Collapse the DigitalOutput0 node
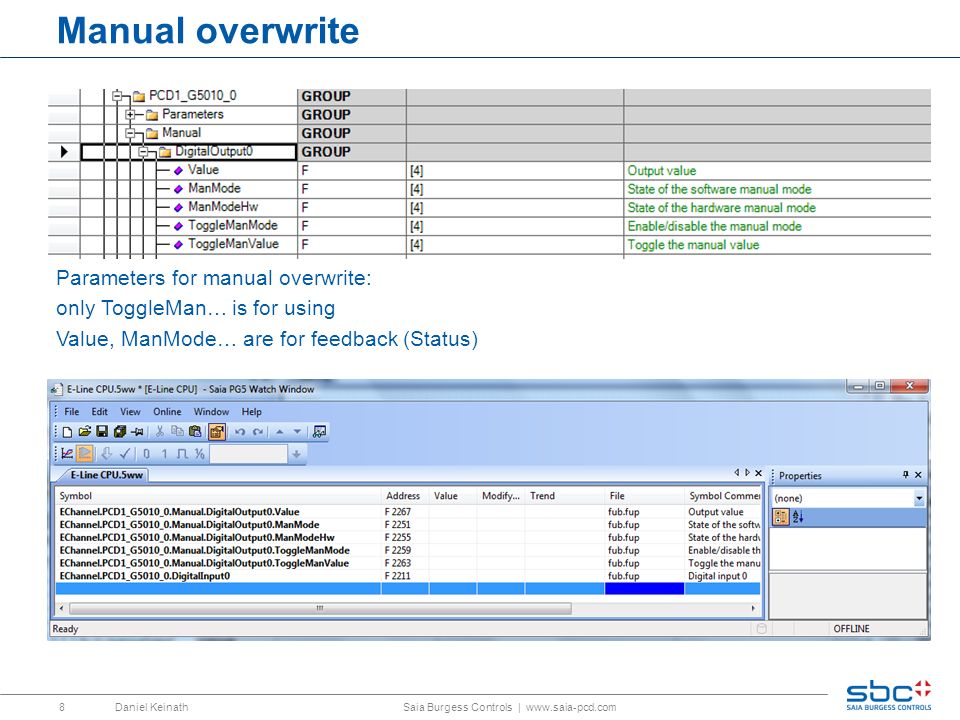This screenshot has height=720, width=960. [x=143, y=152]
